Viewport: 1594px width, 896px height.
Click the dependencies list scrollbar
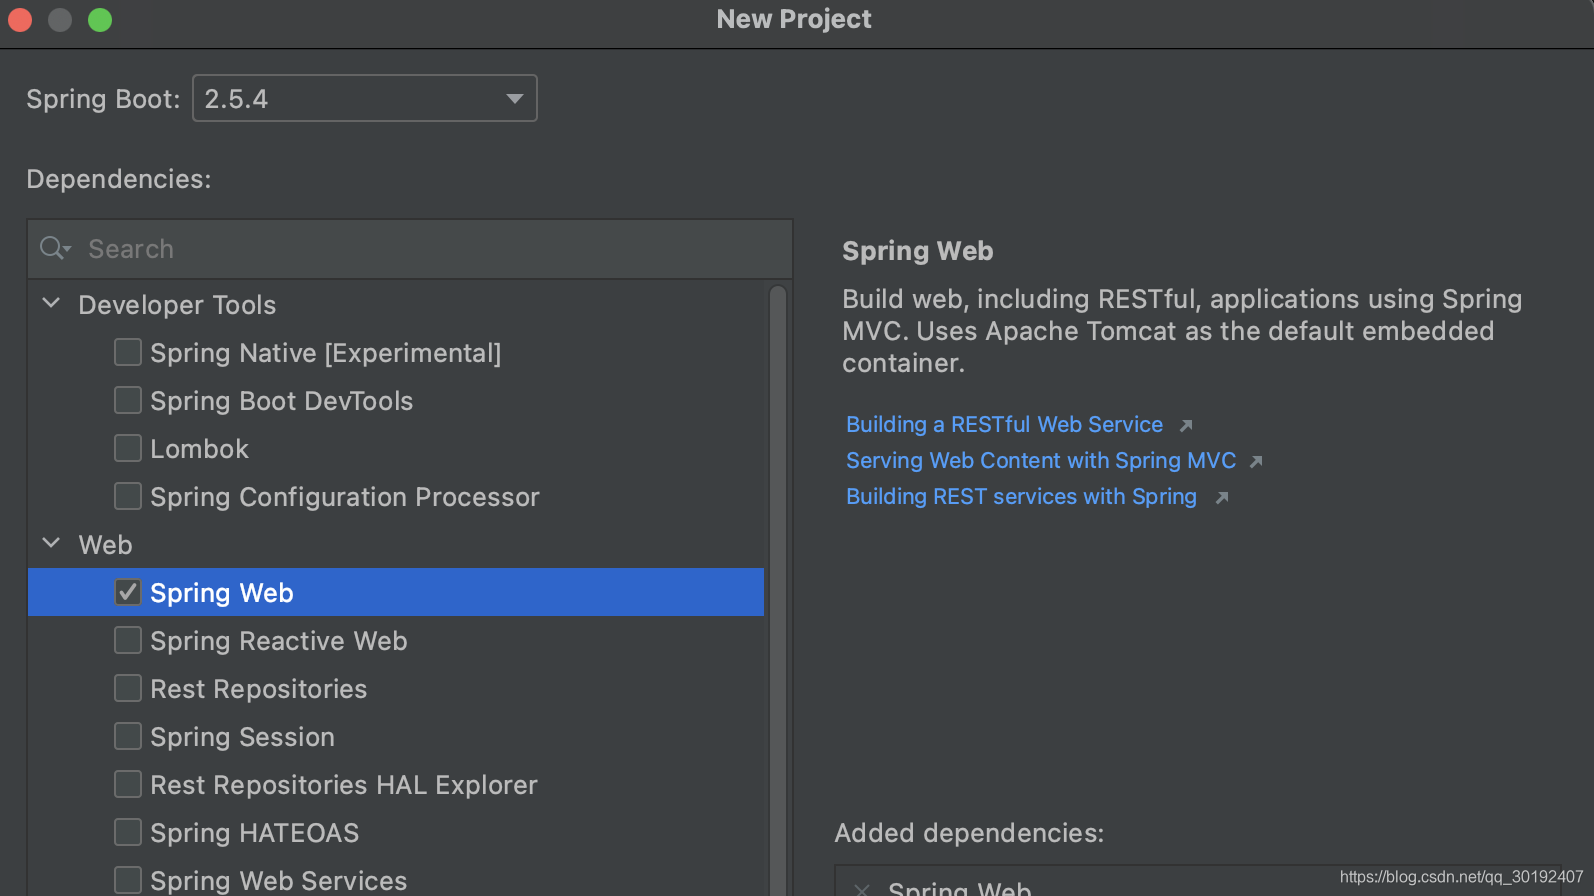click(778, 590)
